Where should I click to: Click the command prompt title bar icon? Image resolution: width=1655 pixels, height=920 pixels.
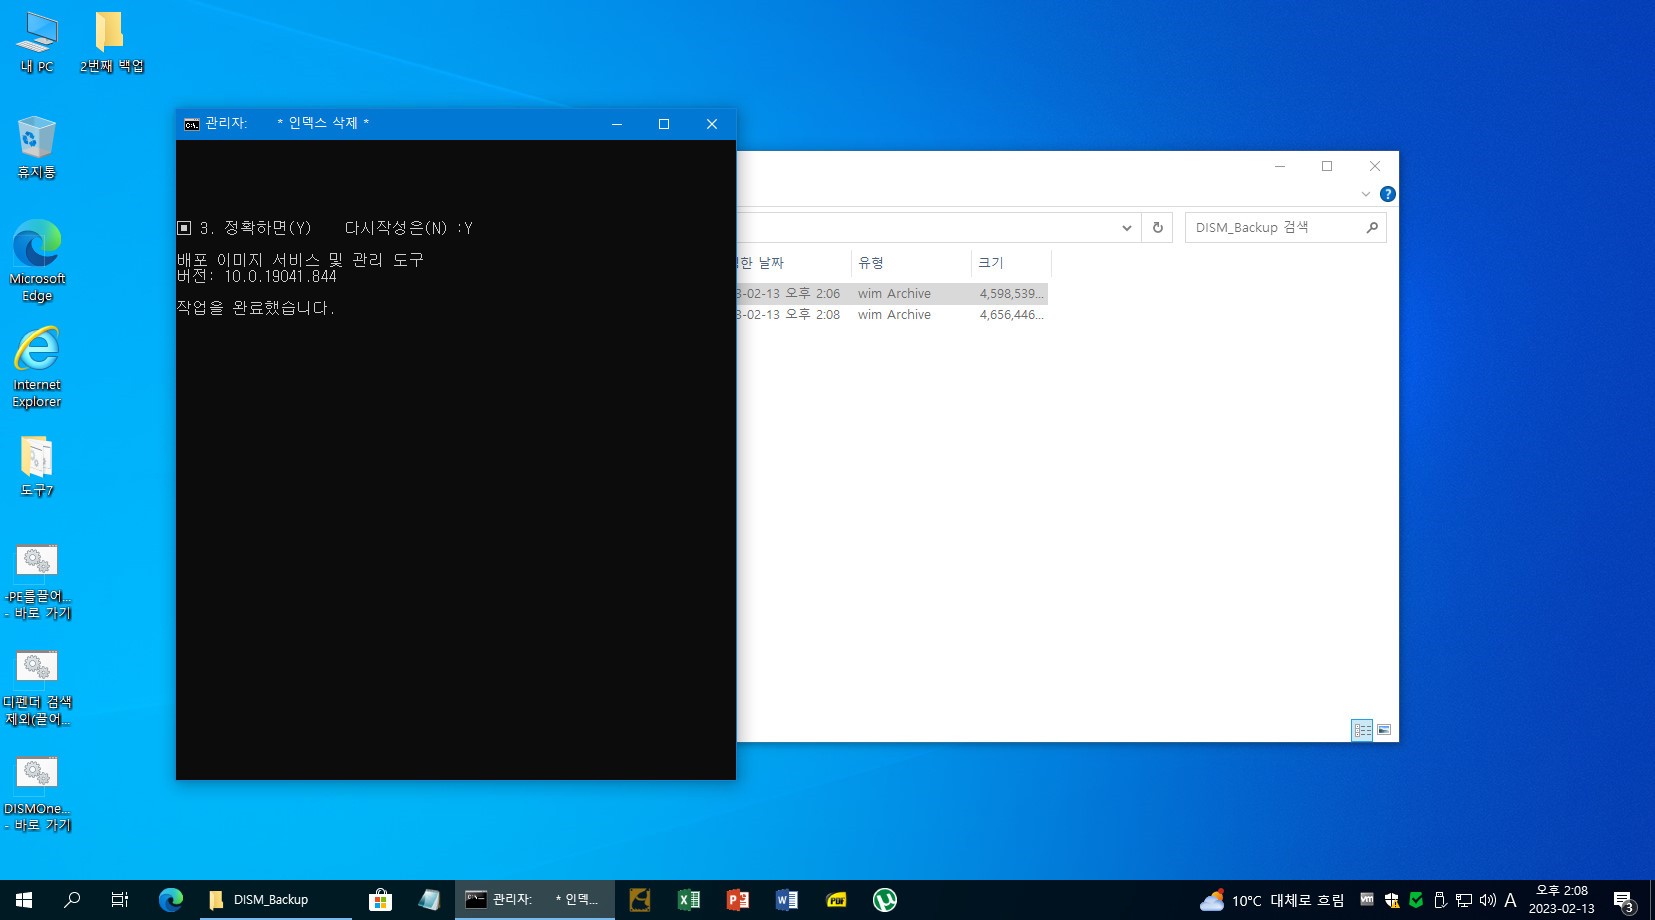tap(191, 124)
